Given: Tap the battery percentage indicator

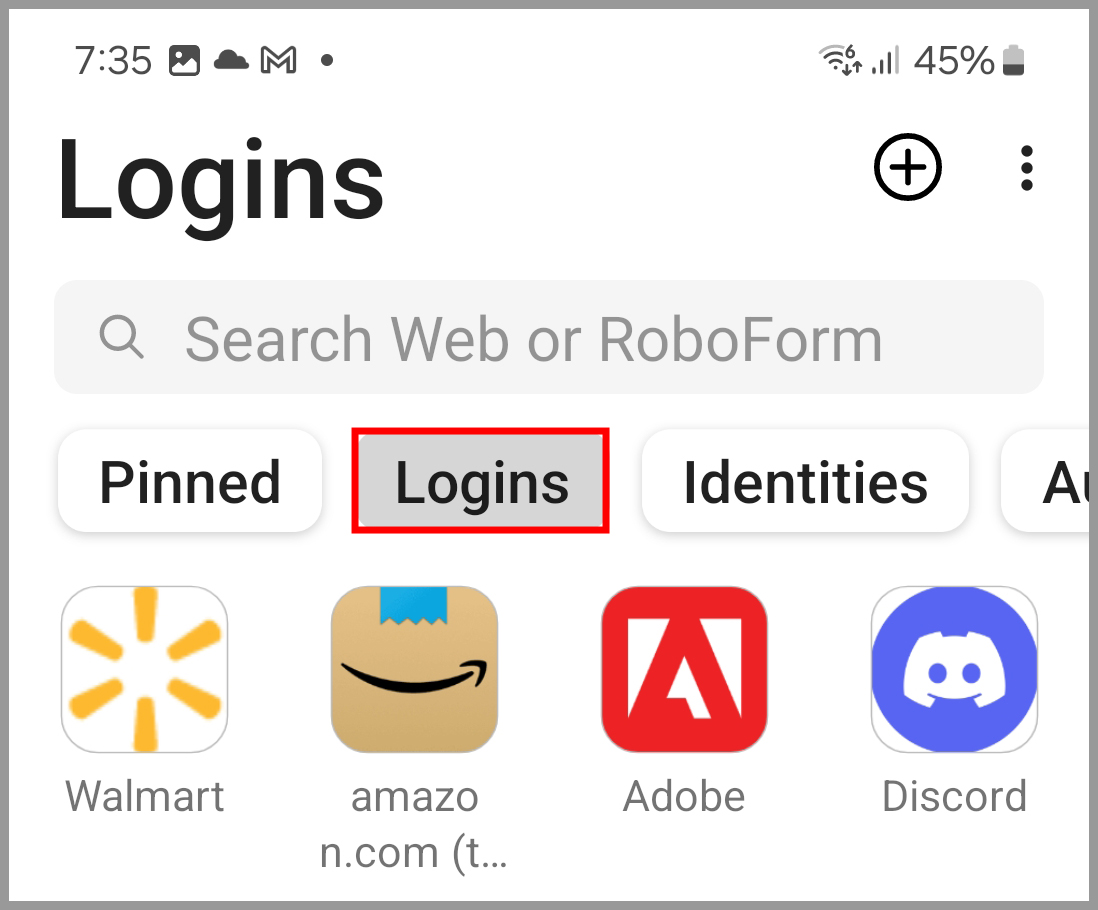Looking at the screenshot, I should [954, 60].
